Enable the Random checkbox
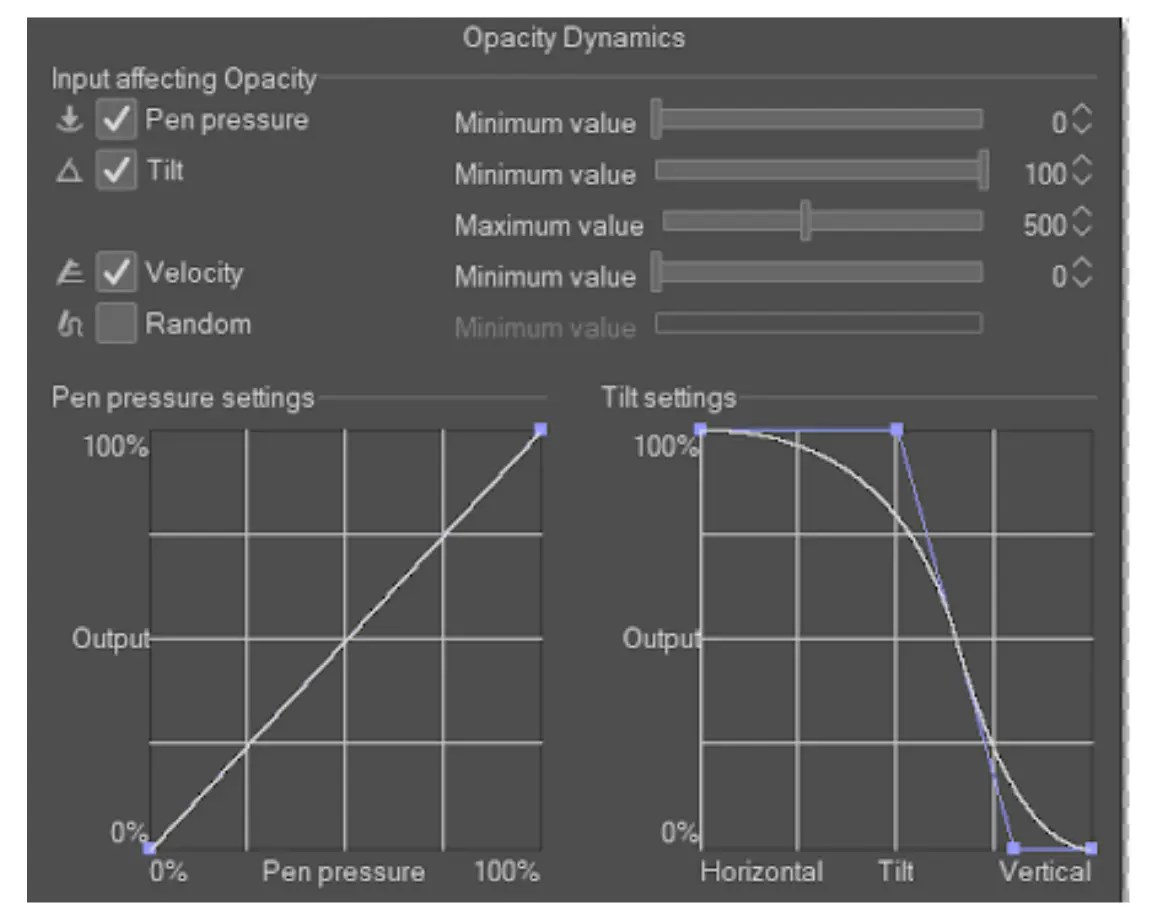Viewport: 1152px width, 916px height. click(116, 323)
